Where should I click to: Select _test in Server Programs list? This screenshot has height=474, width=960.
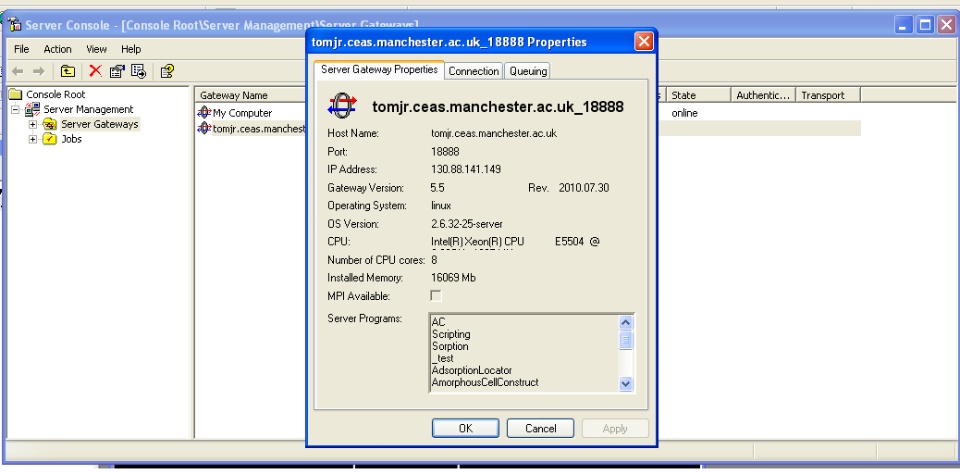coord(443,358)
